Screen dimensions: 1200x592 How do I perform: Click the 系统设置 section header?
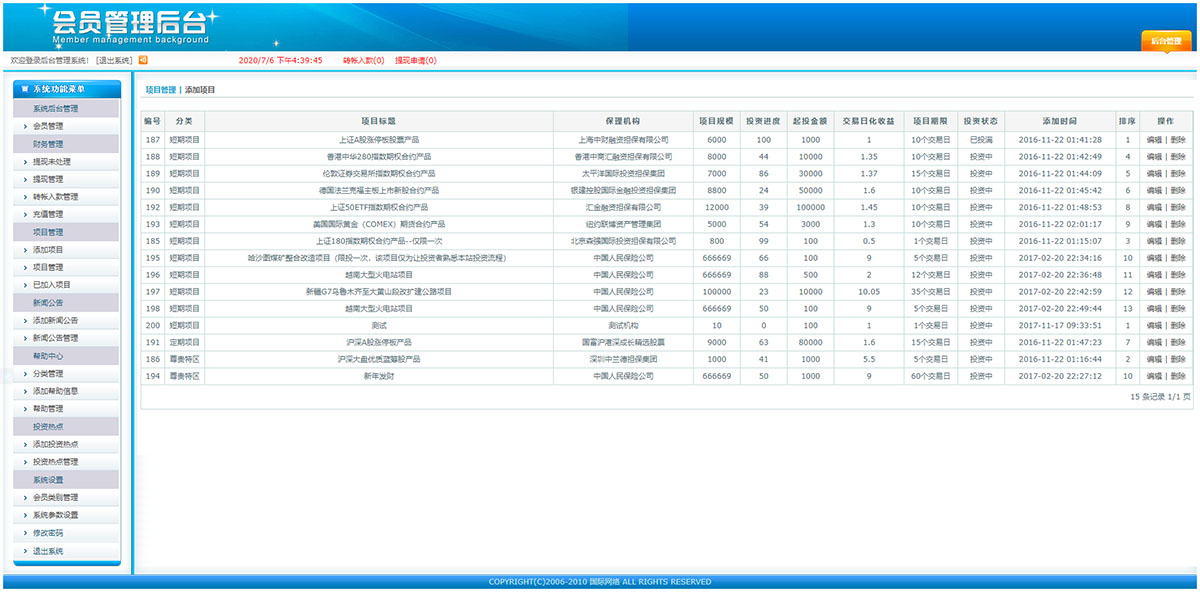[x=66, y=480]
